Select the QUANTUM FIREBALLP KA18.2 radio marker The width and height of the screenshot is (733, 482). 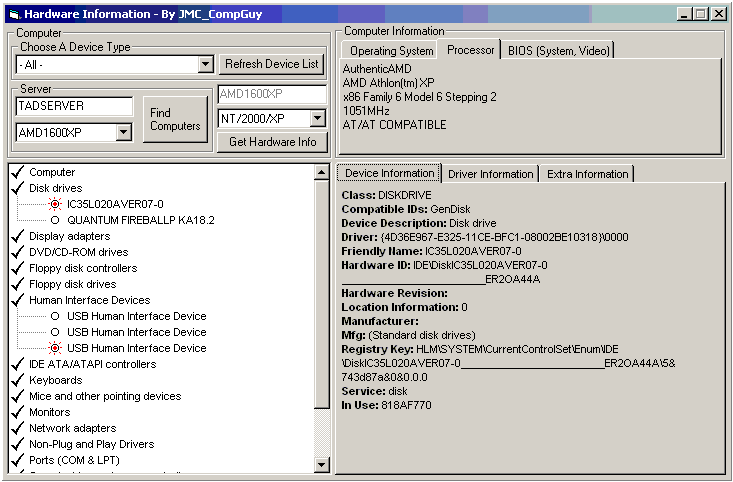55,220
